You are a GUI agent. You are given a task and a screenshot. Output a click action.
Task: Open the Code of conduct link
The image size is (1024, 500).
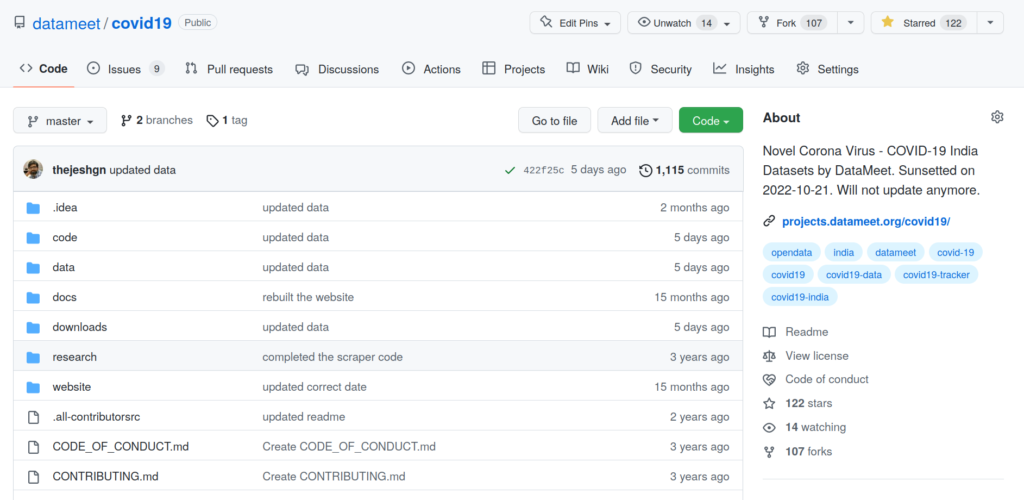click(x=816, y=379)
